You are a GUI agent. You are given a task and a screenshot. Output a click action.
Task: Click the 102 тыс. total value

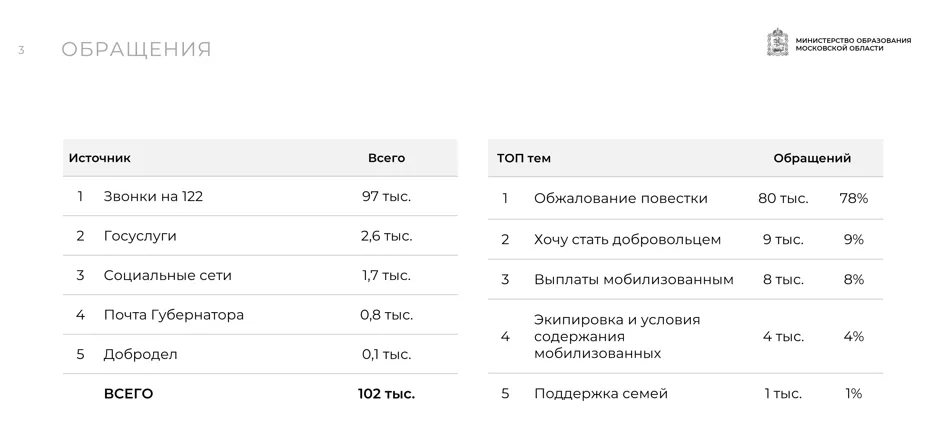click(x=386, y=394)
